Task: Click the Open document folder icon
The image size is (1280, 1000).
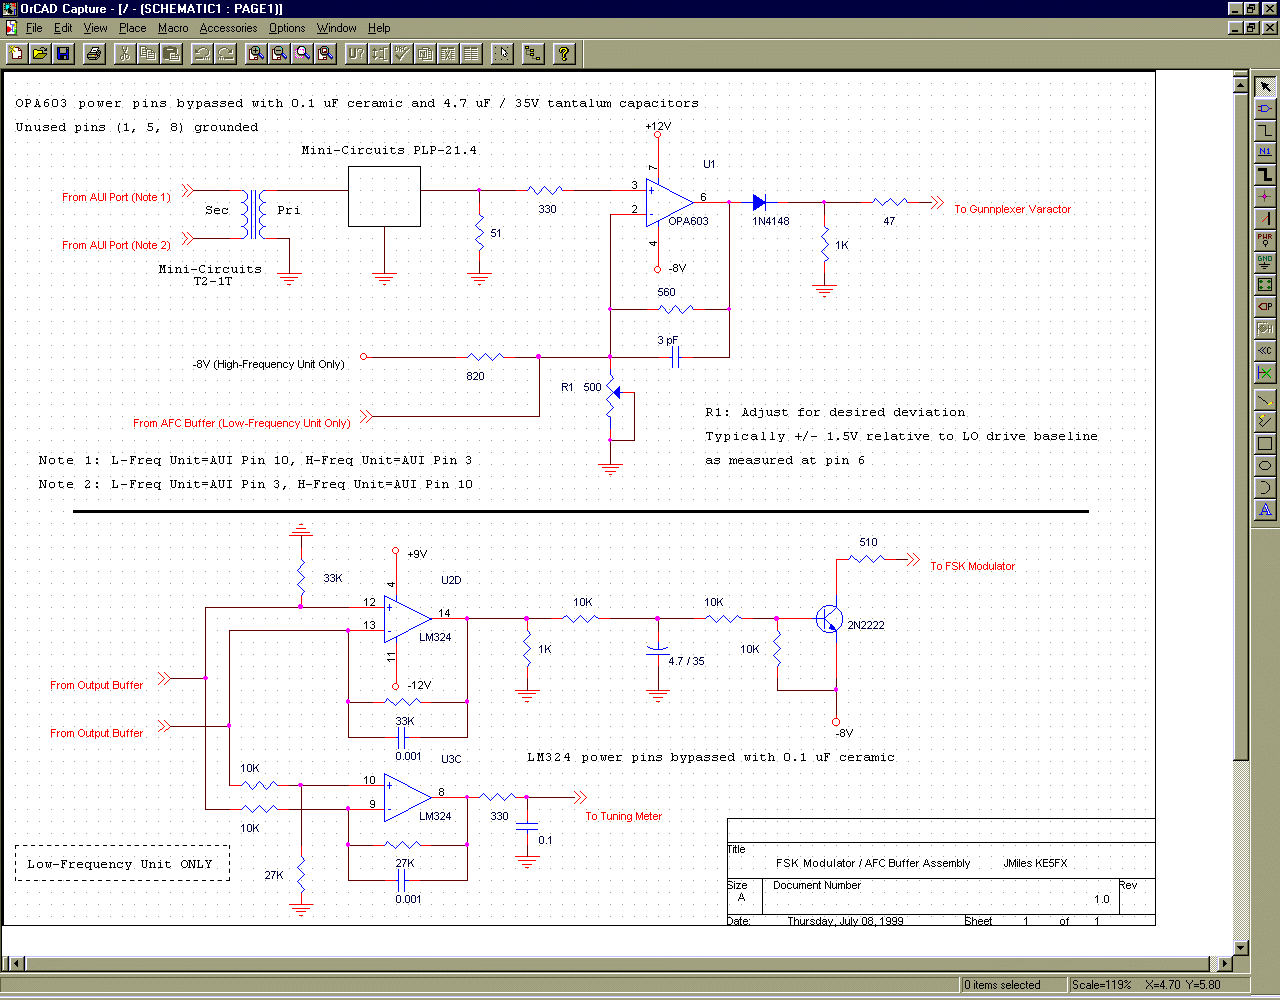Action: point(40,53)
